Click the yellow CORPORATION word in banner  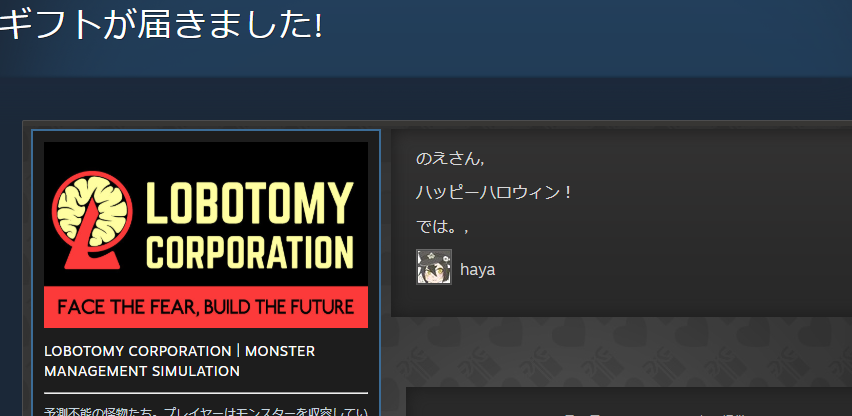coord(252,252)
